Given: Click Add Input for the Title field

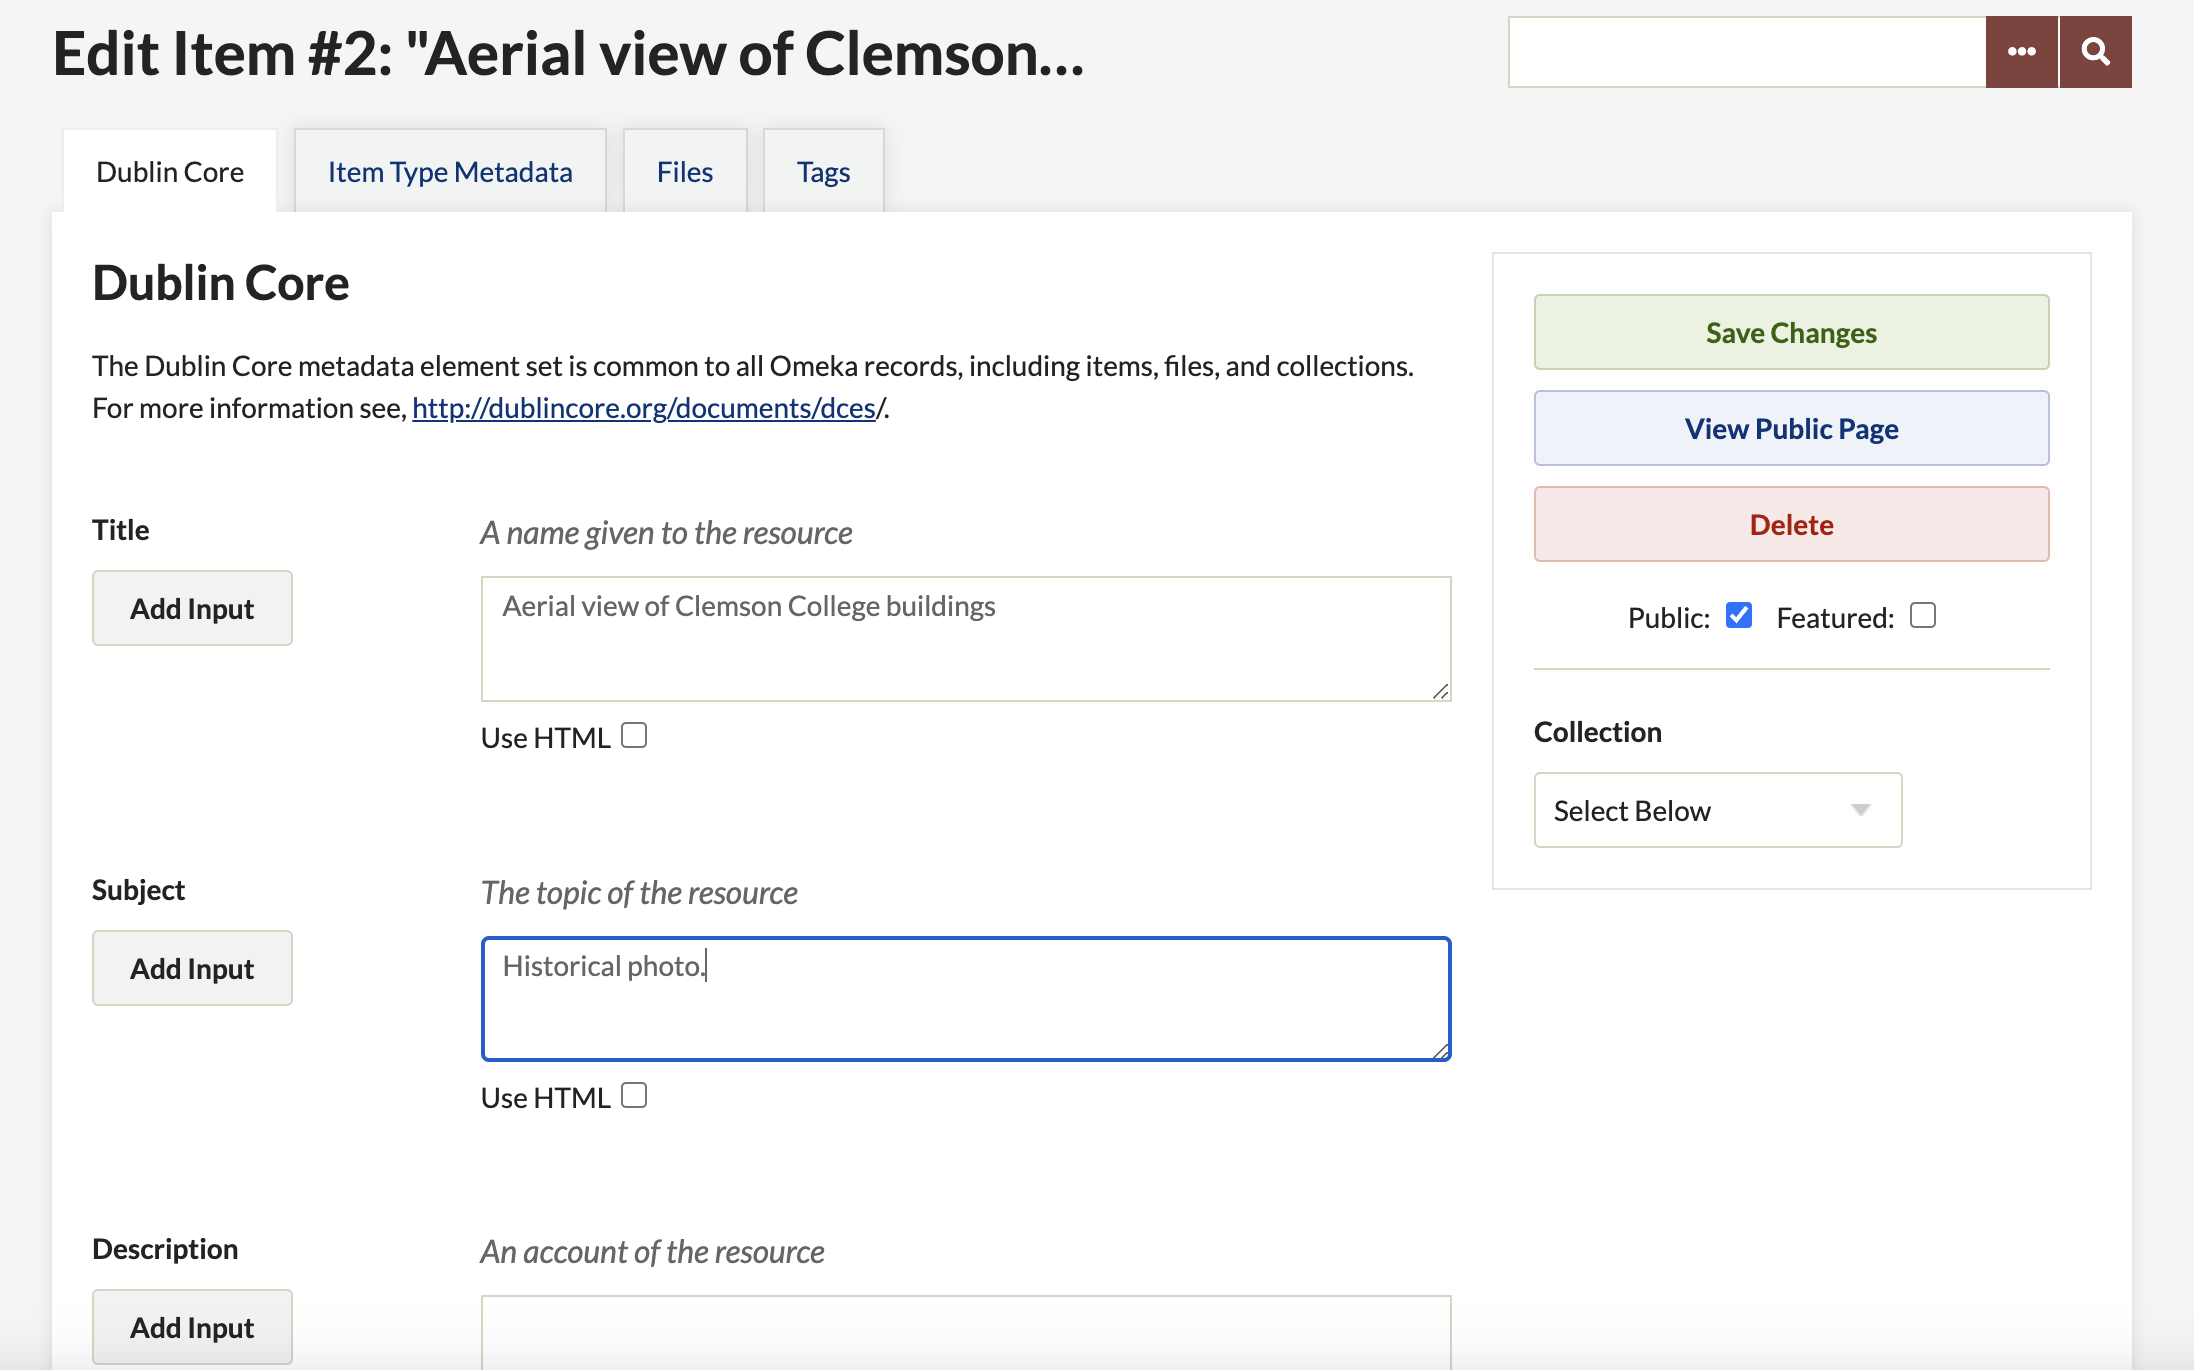Looking at the screenshot, I should (192, 608).
